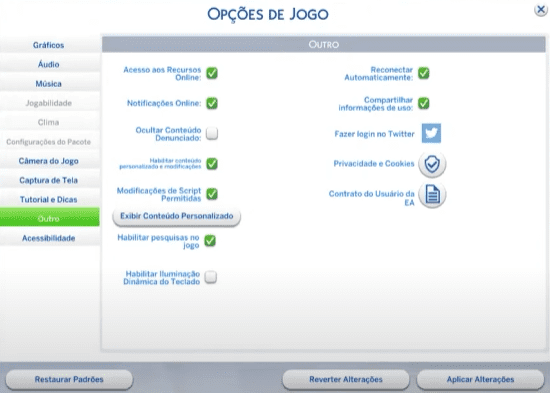Switch to the Gráficos tab

tap(49, 45)
